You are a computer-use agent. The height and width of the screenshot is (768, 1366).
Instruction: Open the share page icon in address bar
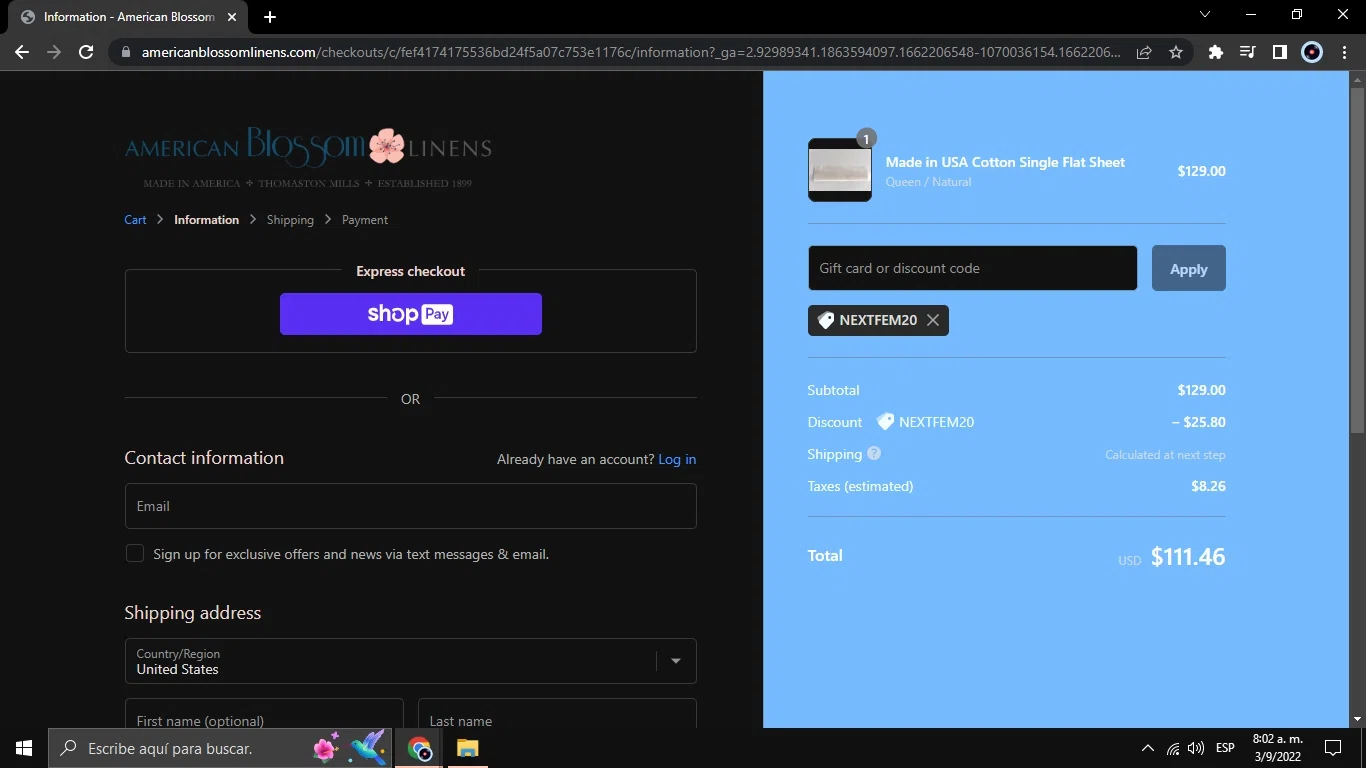tap(1144, 52)
